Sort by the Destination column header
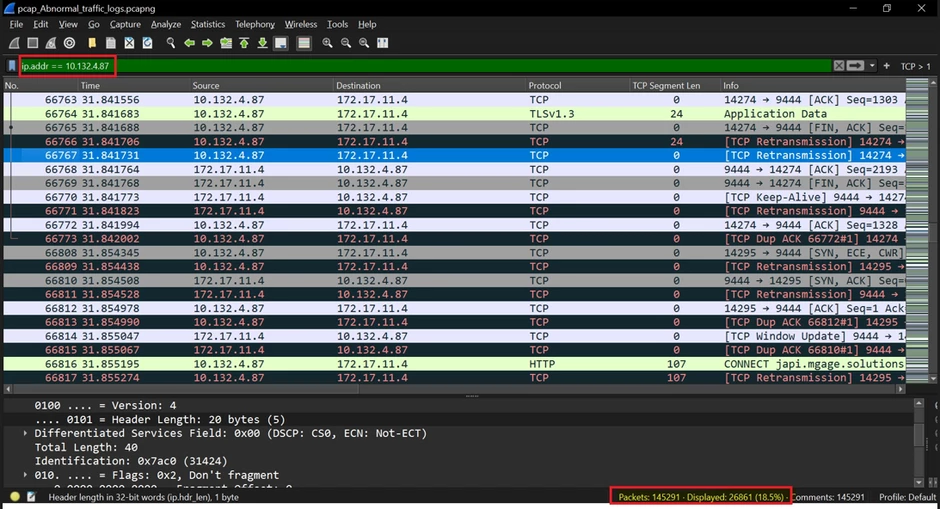This screenshot has height=509, width=940. coord(429,85)
